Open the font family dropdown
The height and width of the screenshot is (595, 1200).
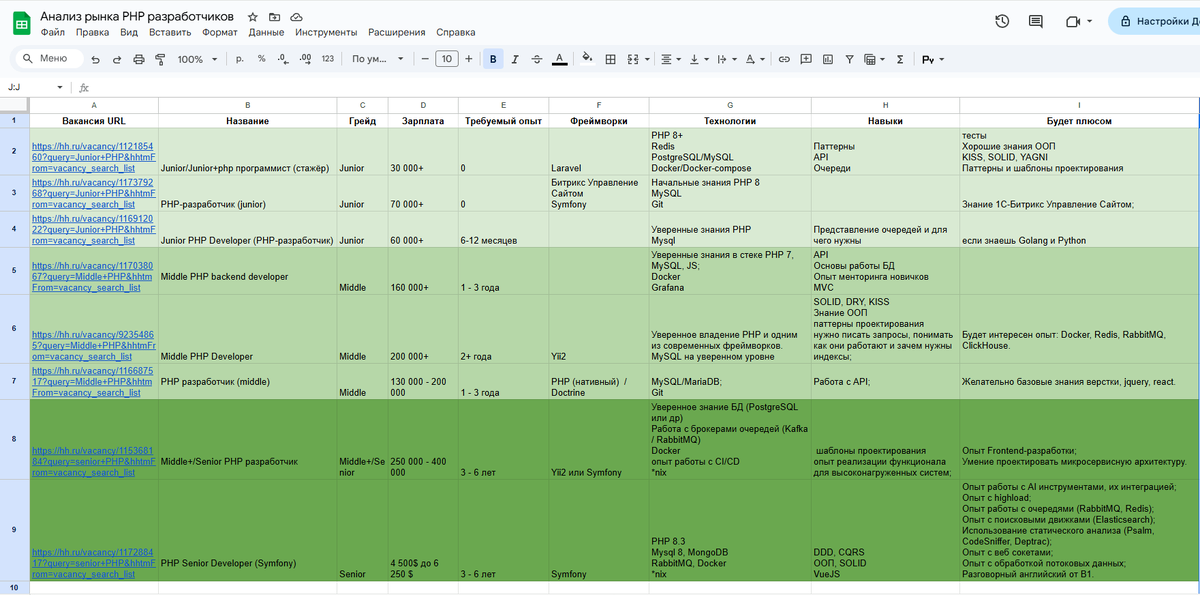pyautogui.click(x=378, y=59)
